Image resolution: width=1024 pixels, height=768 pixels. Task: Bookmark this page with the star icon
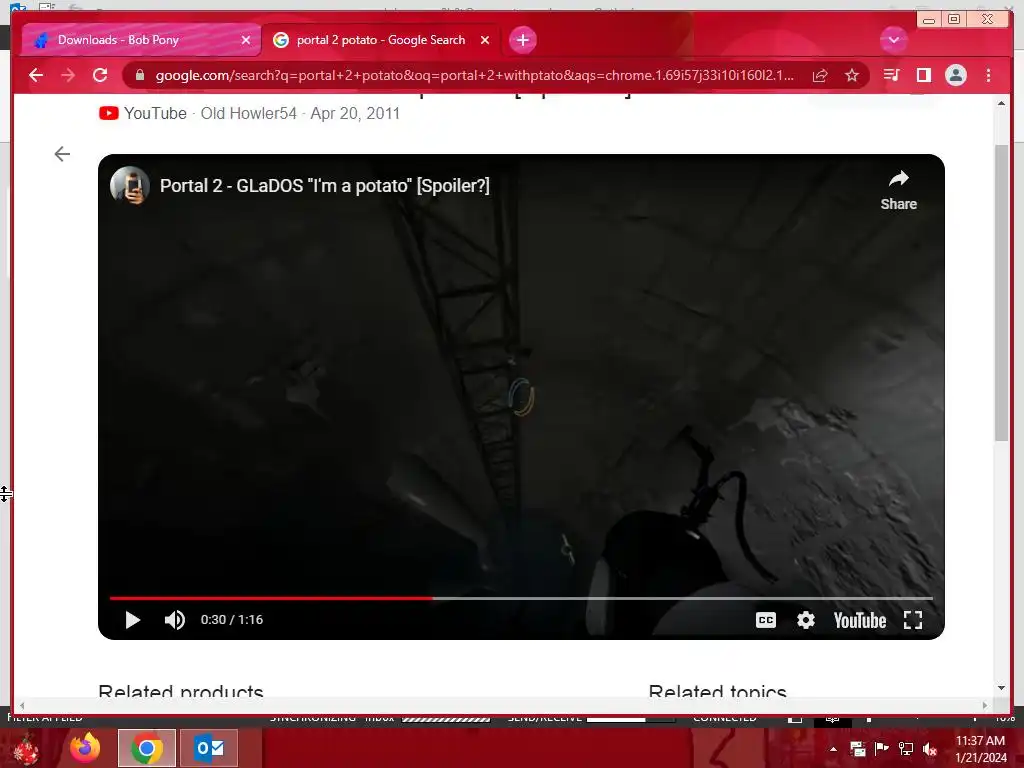852,75
